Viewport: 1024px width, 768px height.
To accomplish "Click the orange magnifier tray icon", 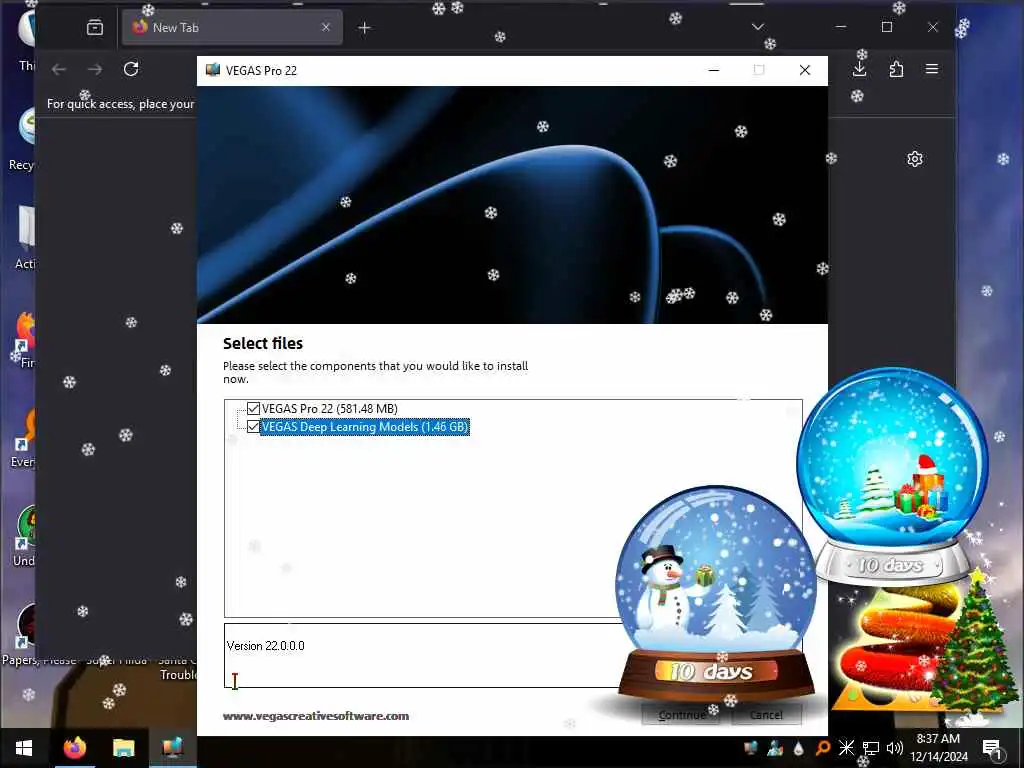I will click(823, 748).
